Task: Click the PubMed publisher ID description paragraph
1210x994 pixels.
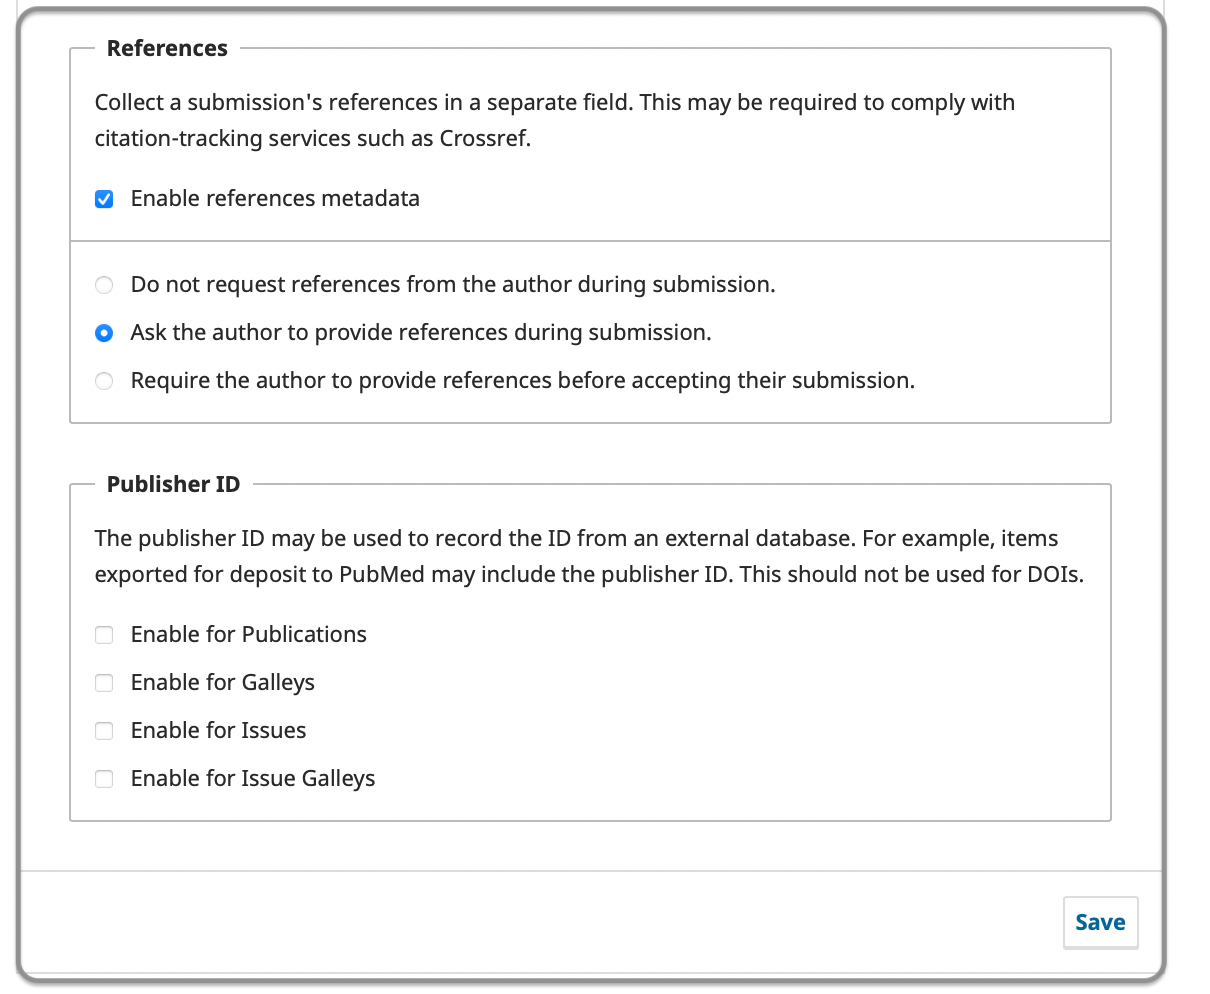Action: point(588,556)
